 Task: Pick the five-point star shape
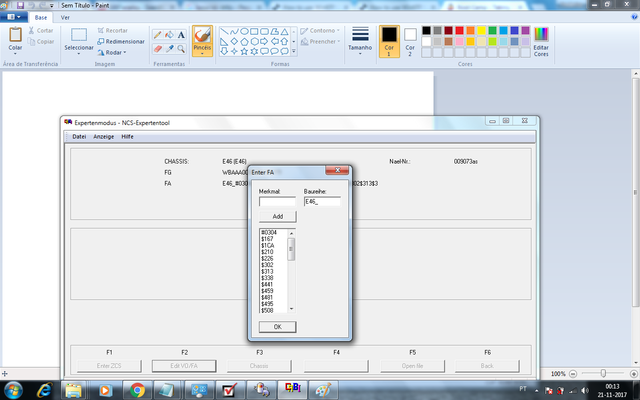coord(244,51)
